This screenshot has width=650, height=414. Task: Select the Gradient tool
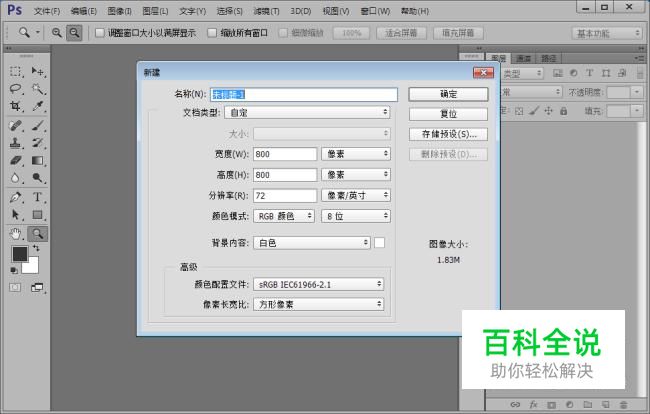(38, 160)
